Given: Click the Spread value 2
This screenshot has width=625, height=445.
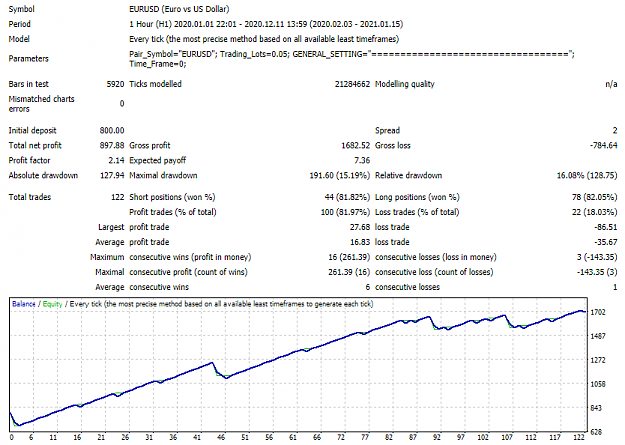Looking at the screenshot, I should coord(615,130).
